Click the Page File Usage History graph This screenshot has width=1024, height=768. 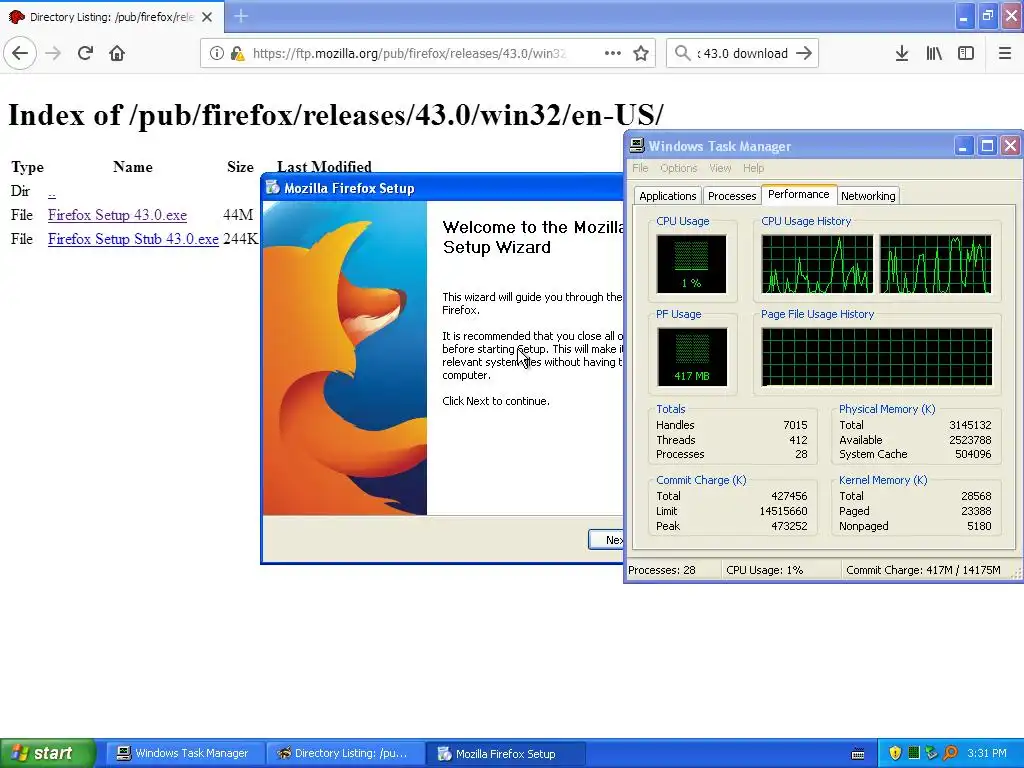click(876, 357)
